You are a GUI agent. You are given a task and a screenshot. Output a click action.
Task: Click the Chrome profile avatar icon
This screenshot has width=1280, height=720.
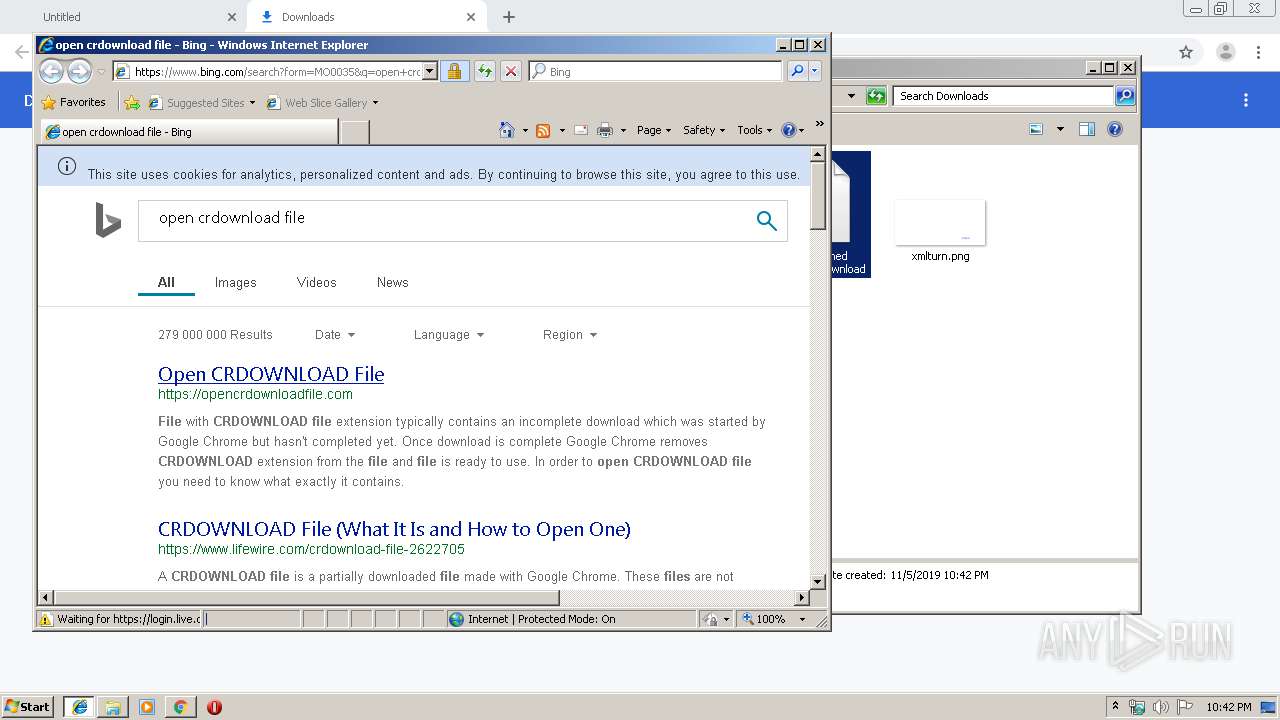tap(1225, 52)
